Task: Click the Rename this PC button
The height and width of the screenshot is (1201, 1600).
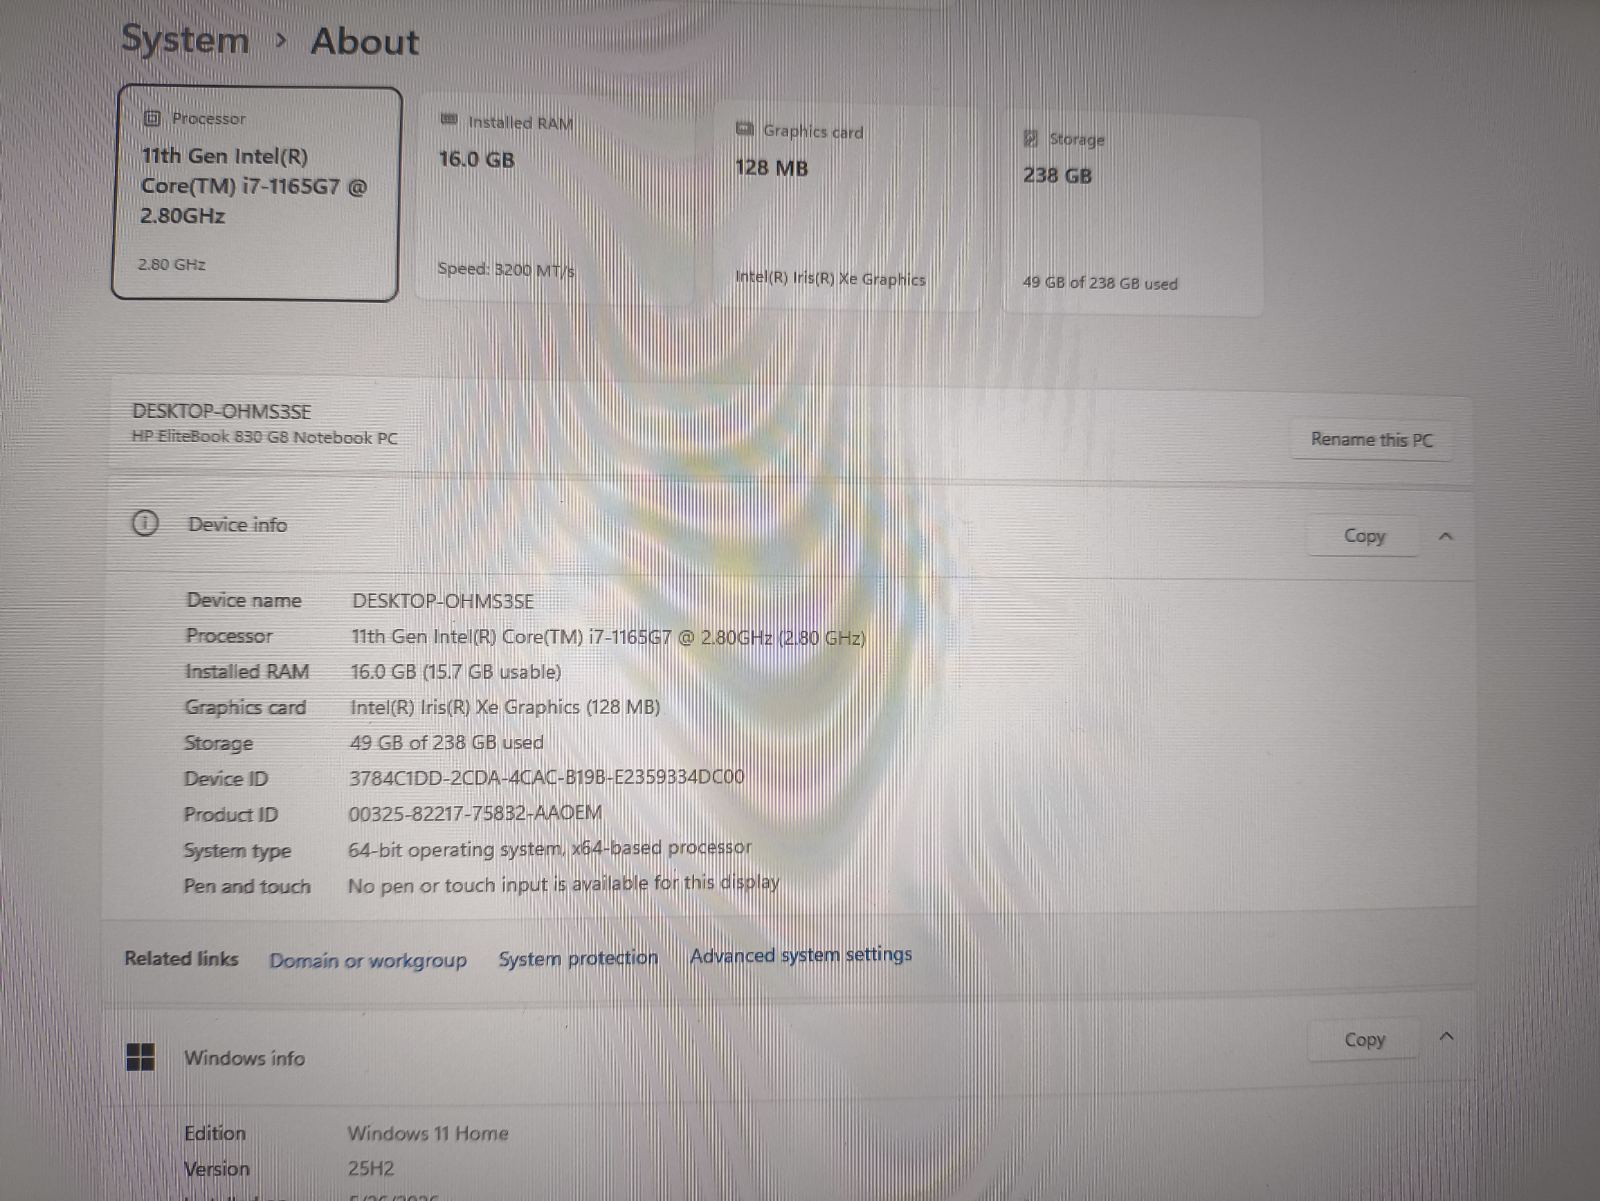Action: [1371, 439]
